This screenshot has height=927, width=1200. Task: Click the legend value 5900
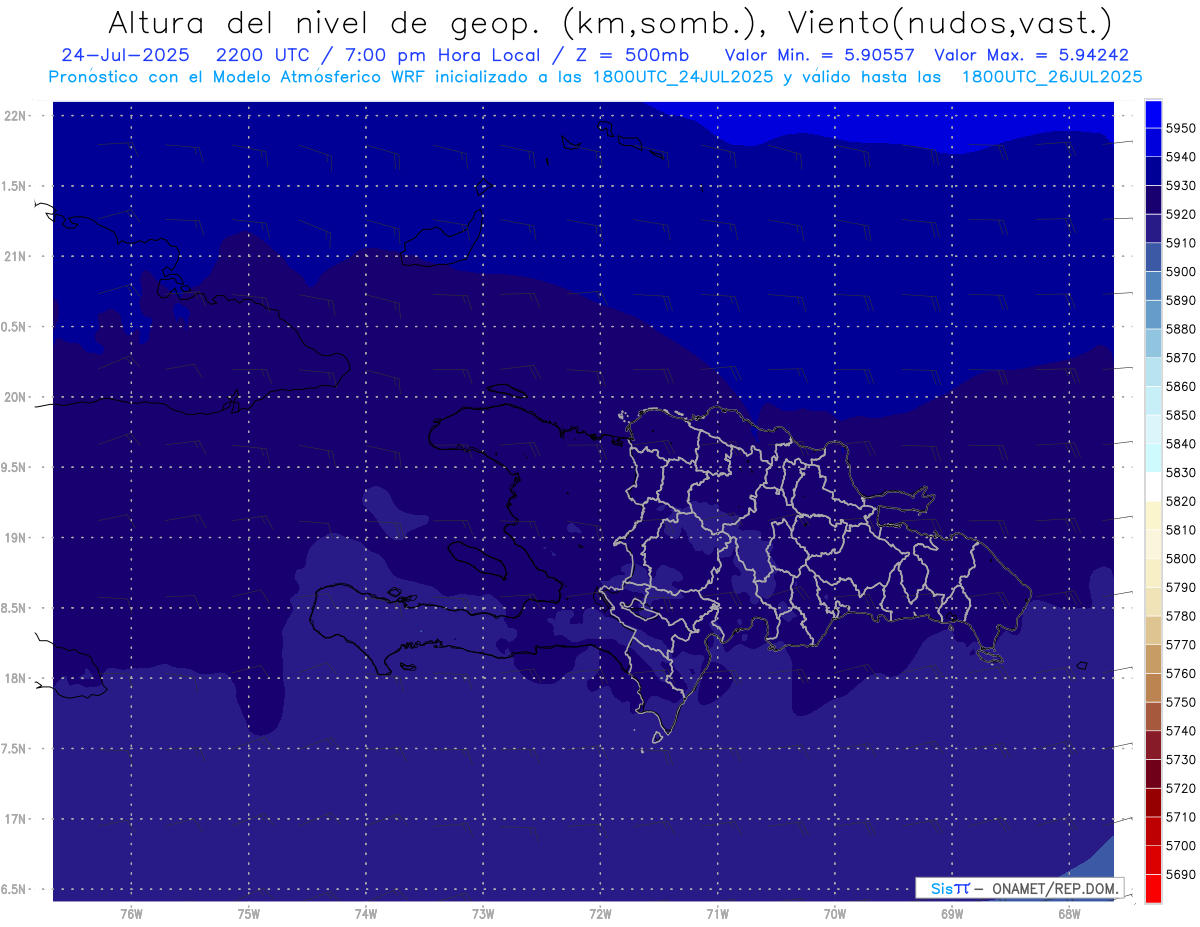(x=1181, y=271)
